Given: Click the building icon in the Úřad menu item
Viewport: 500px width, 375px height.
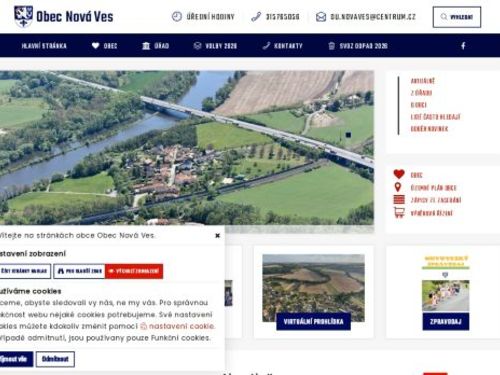Looking at the screenshot, I should (x=146, y=46).
